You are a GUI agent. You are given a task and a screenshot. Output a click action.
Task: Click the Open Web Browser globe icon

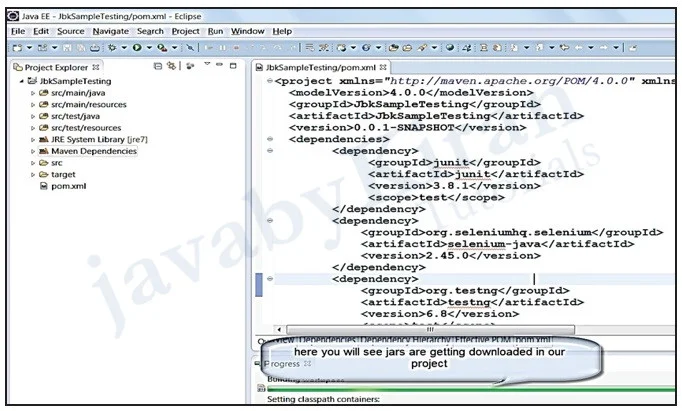pos(450,48)
